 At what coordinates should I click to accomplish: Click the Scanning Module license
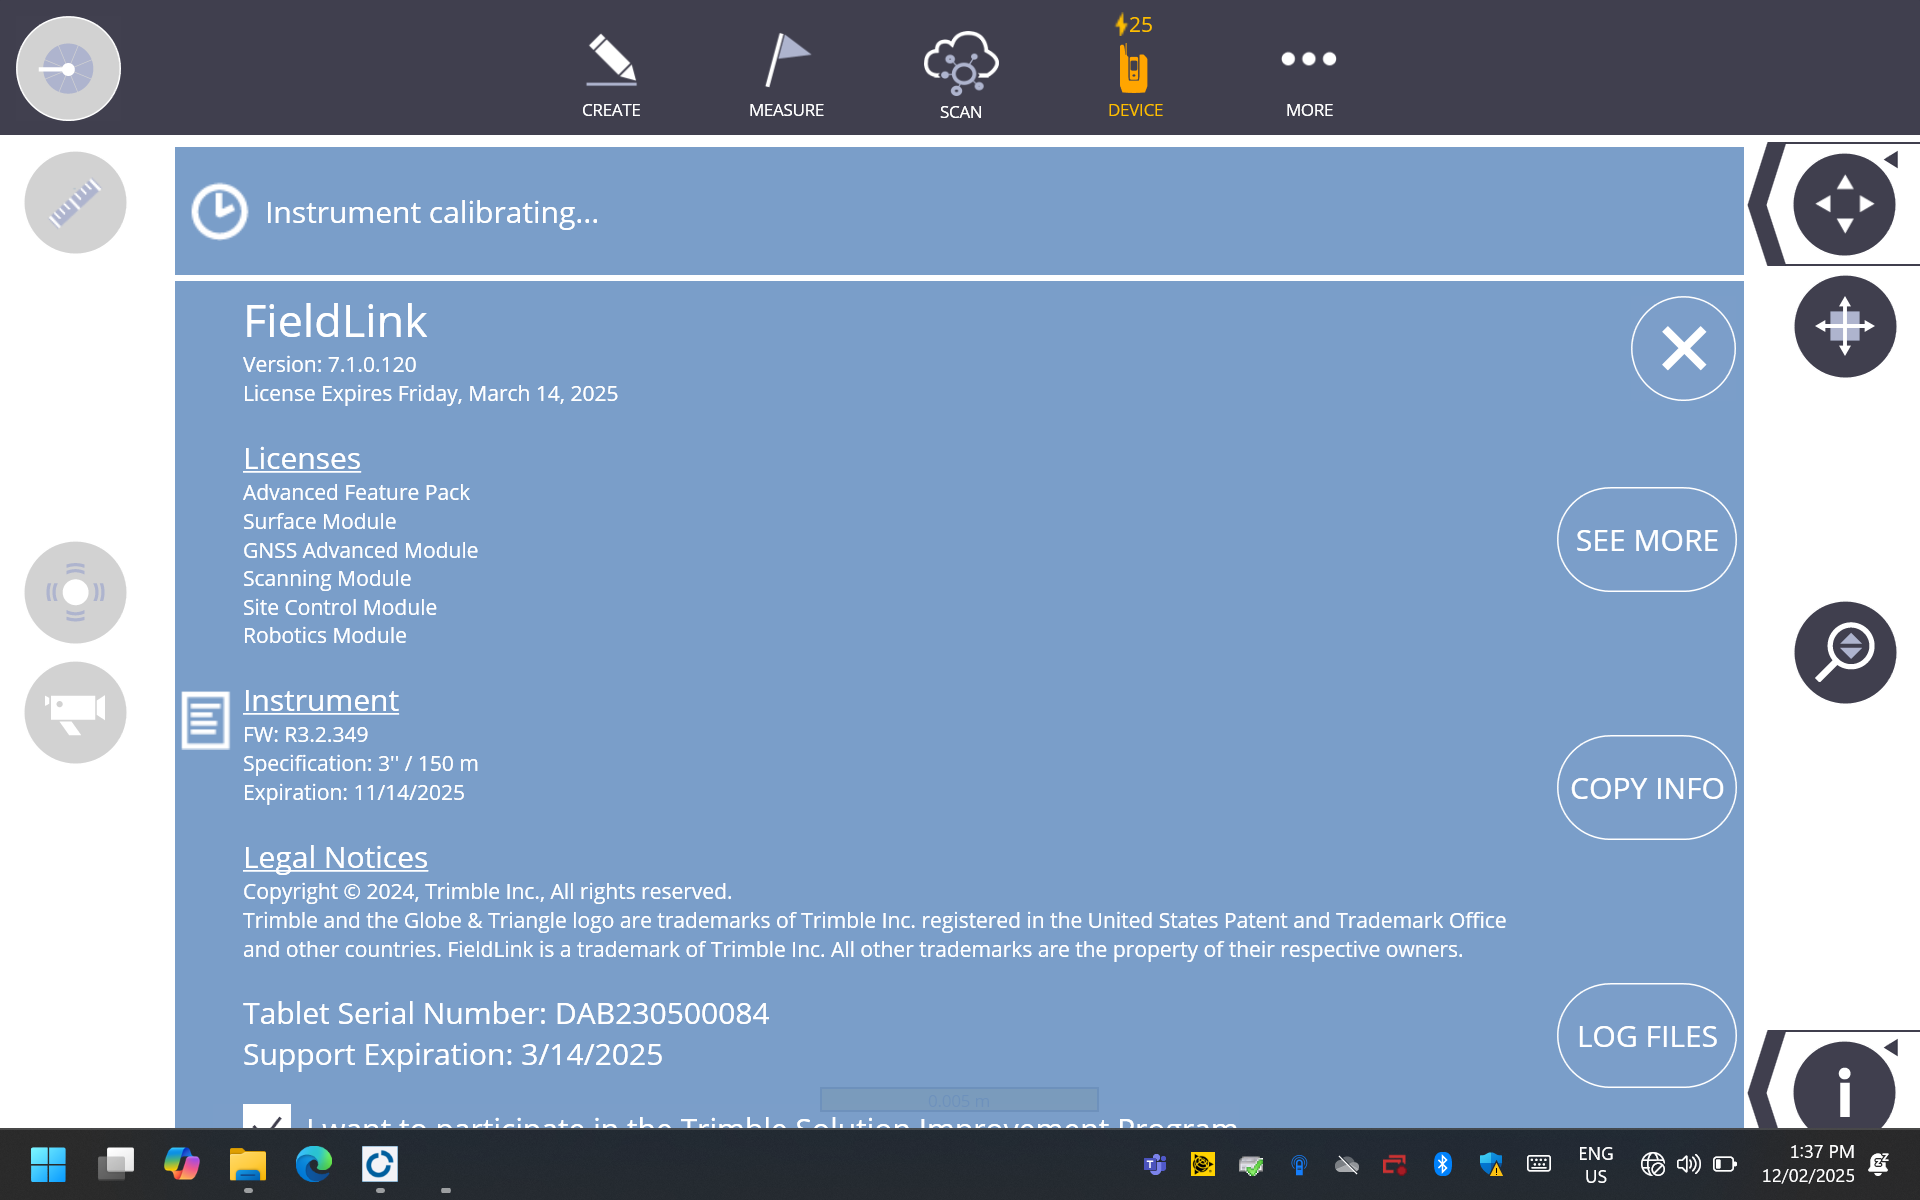[327, 579]
